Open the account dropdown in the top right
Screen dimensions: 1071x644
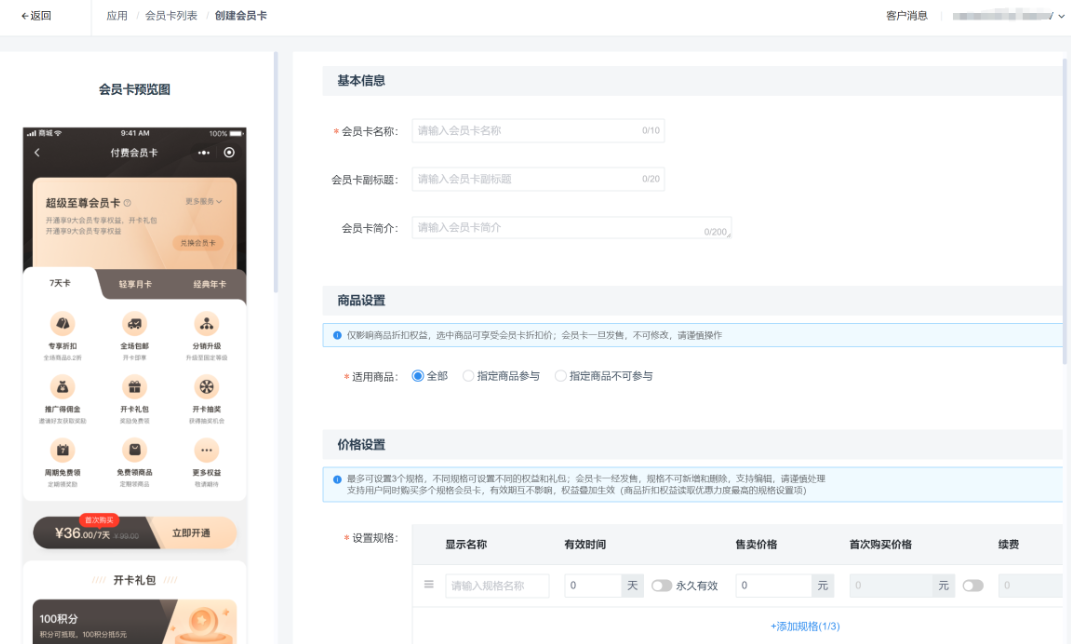pyautogui.click(x=1008, y=16)
